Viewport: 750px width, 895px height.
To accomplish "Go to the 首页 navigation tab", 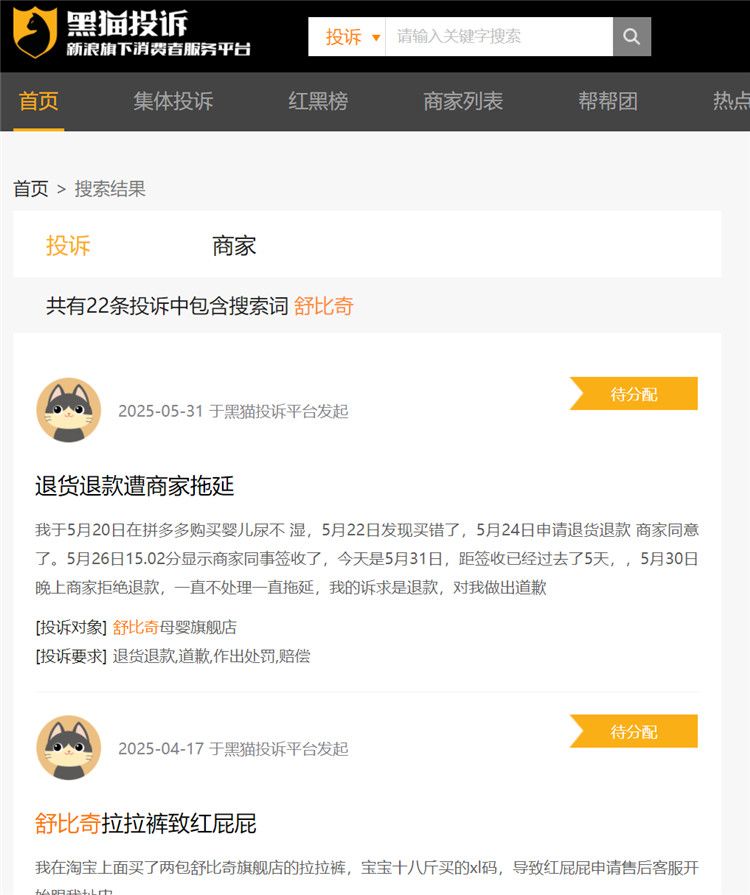I will point(39,101).
